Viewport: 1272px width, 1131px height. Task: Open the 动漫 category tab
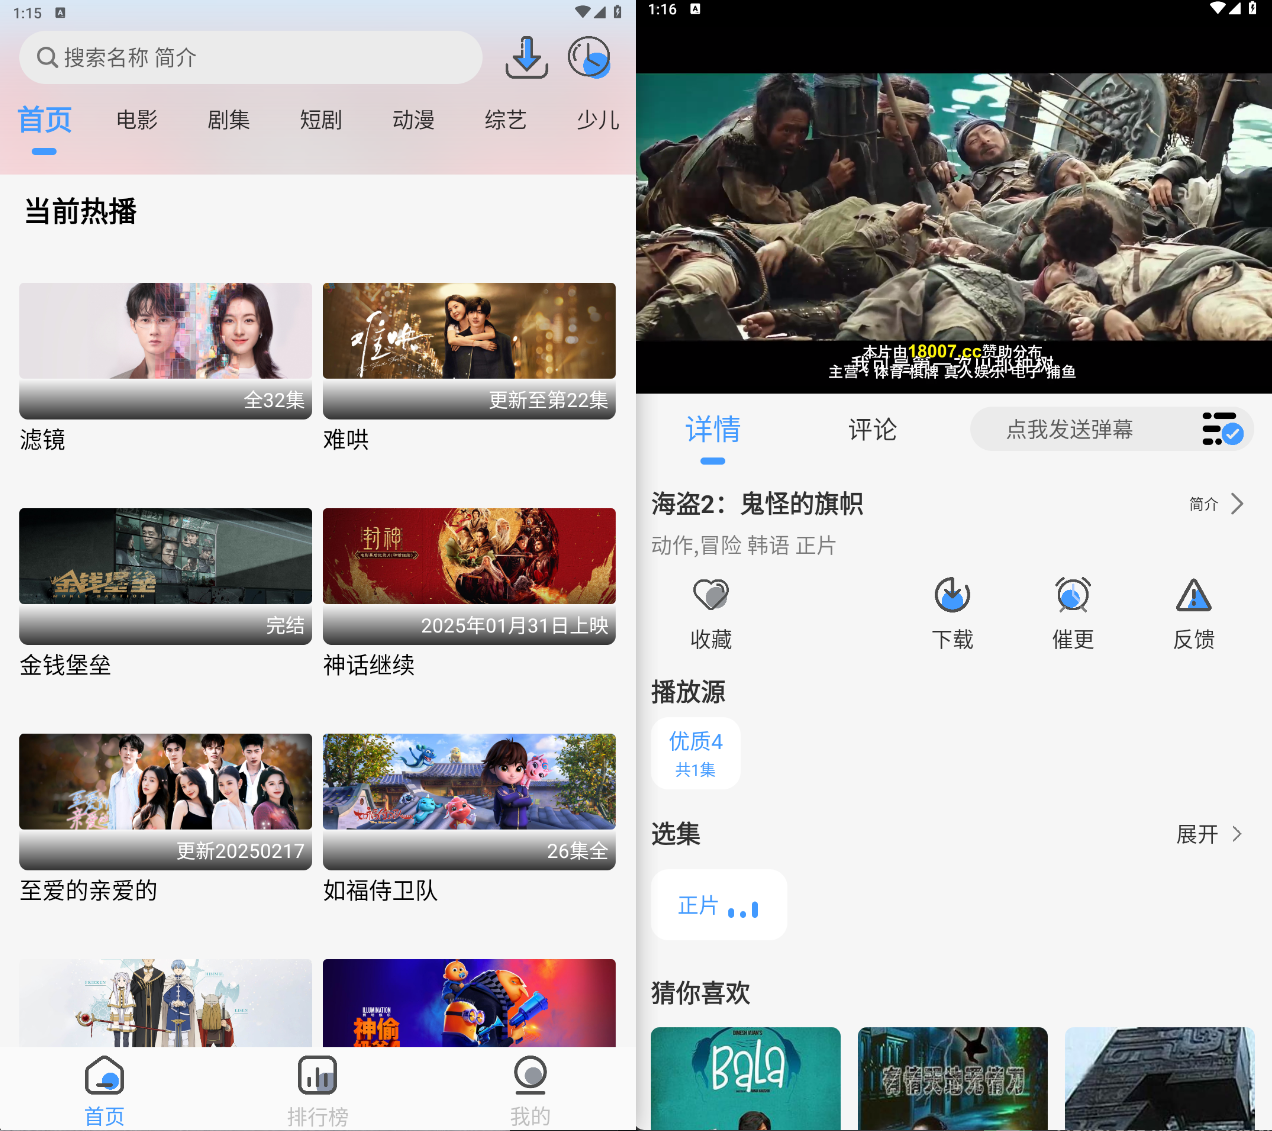[x=413, y=120]
